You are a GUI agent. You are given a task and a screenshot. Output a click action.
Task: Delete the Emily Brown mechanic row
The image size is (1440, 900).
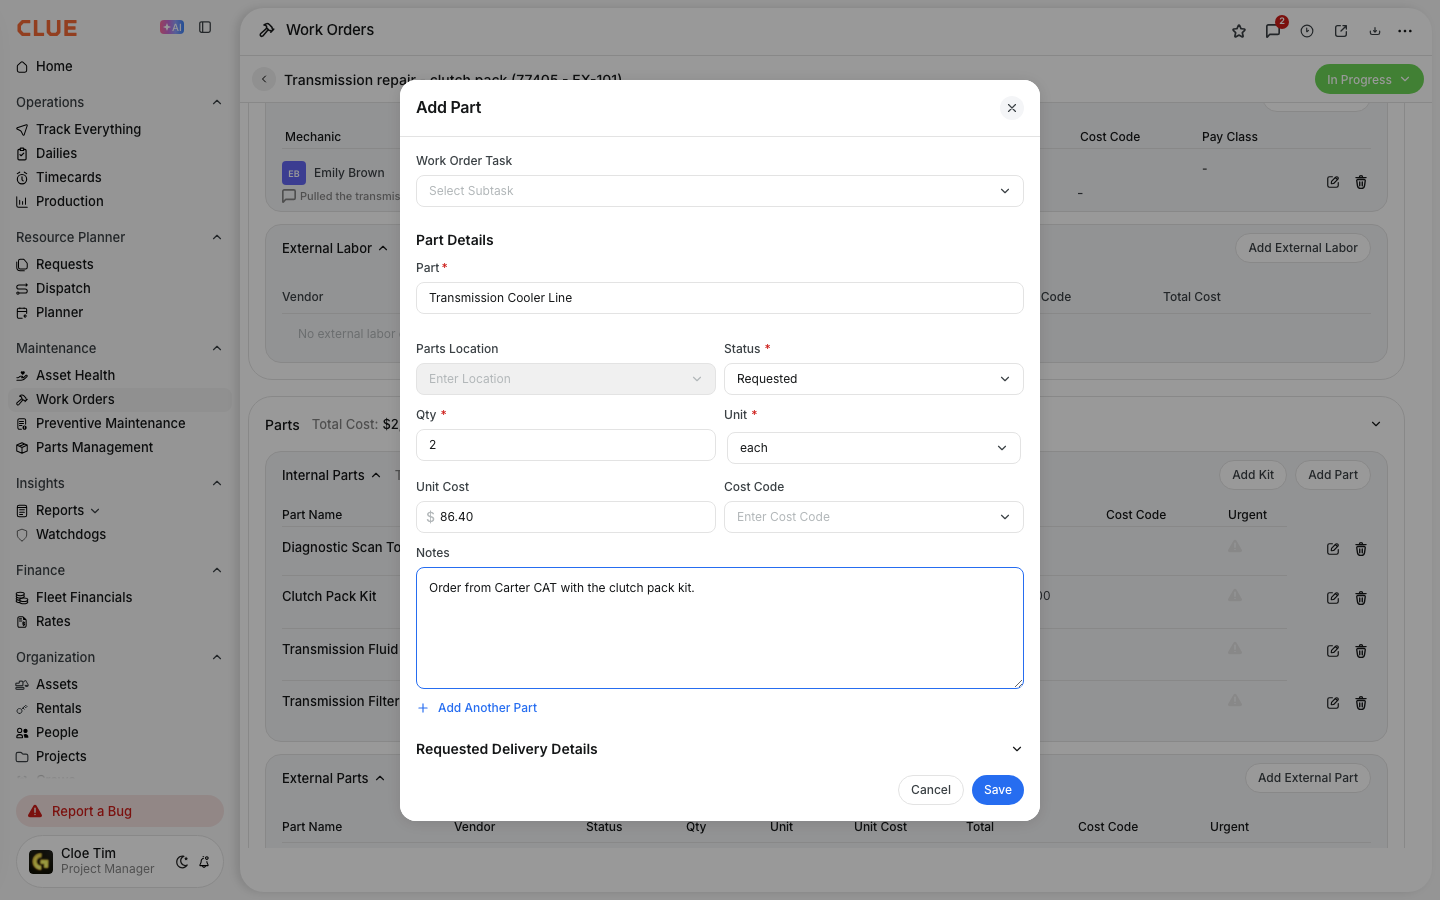[x=1361, y=182]
